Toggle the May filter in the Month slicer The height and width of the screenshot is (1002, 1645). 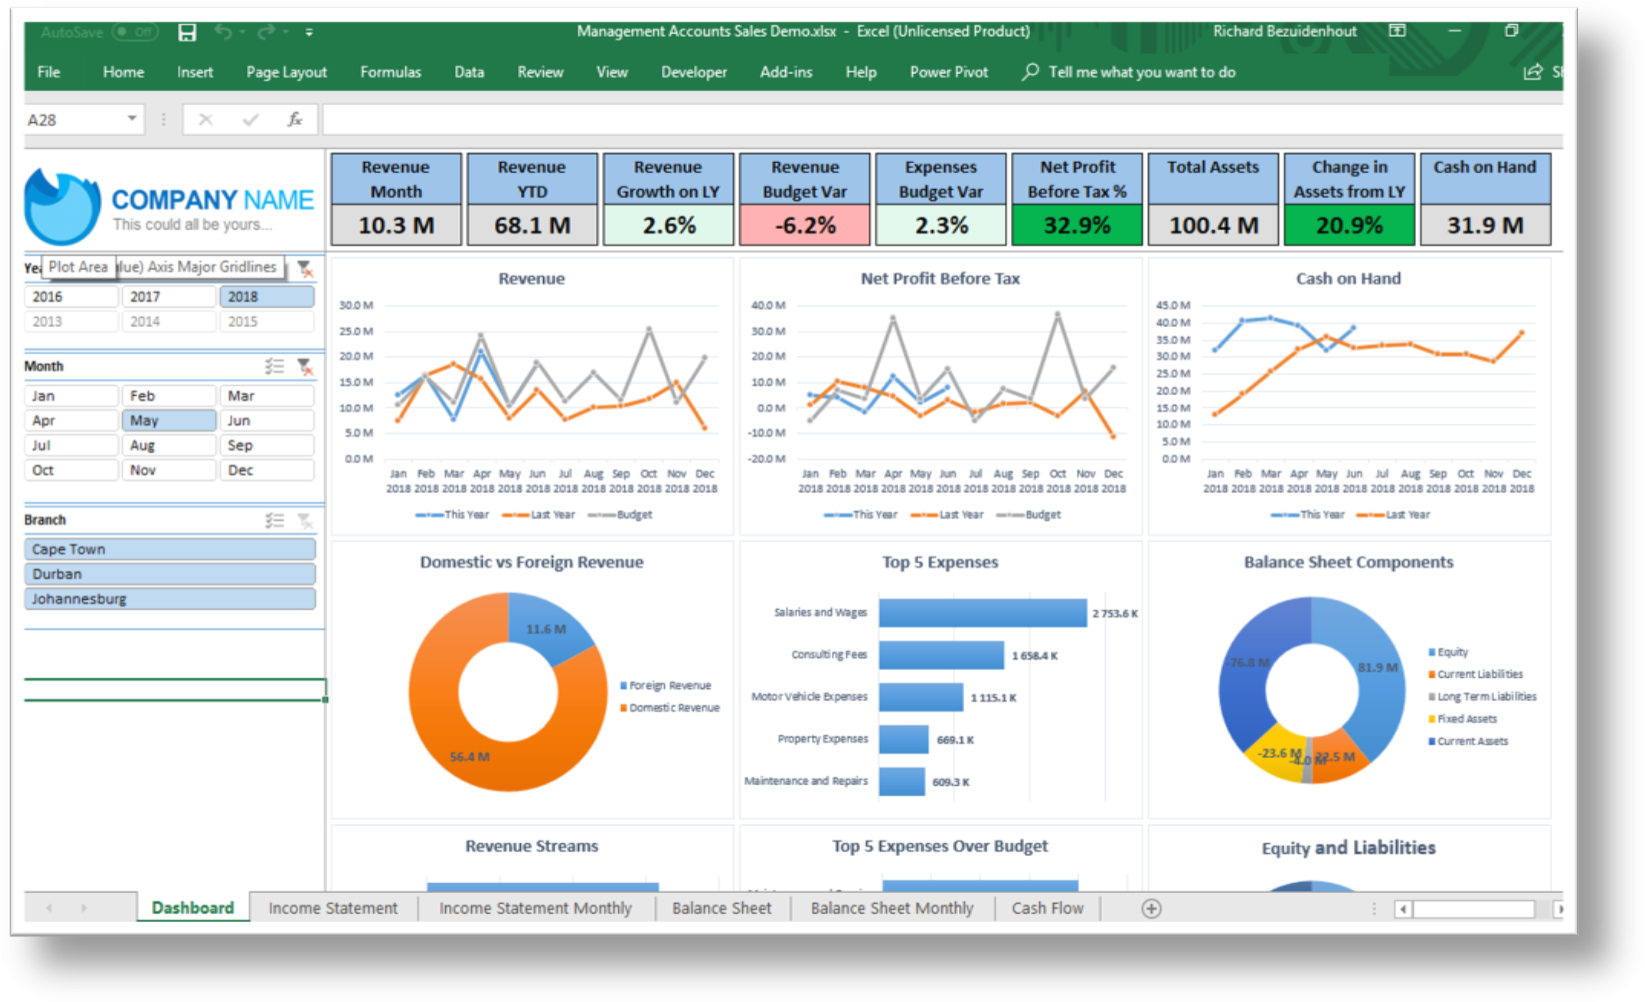(168, 420)
